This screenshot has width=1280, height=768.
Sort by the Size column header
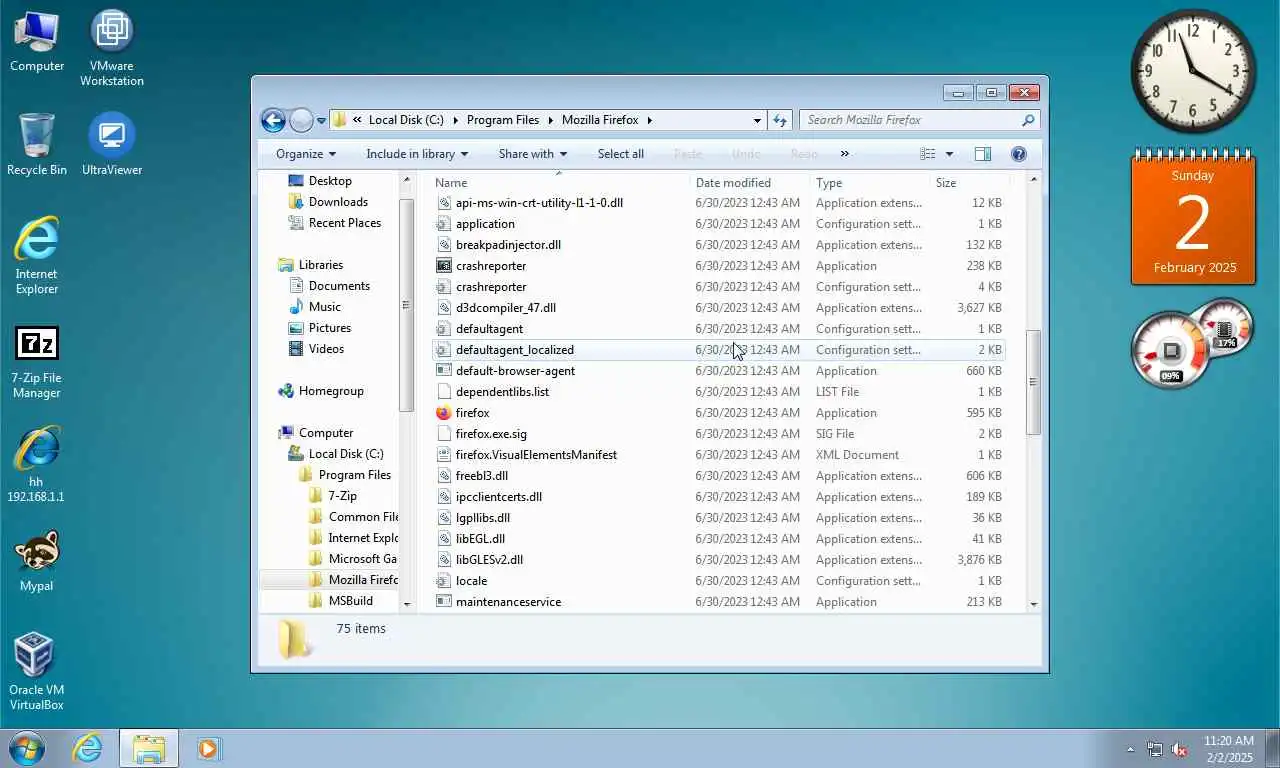969,183
